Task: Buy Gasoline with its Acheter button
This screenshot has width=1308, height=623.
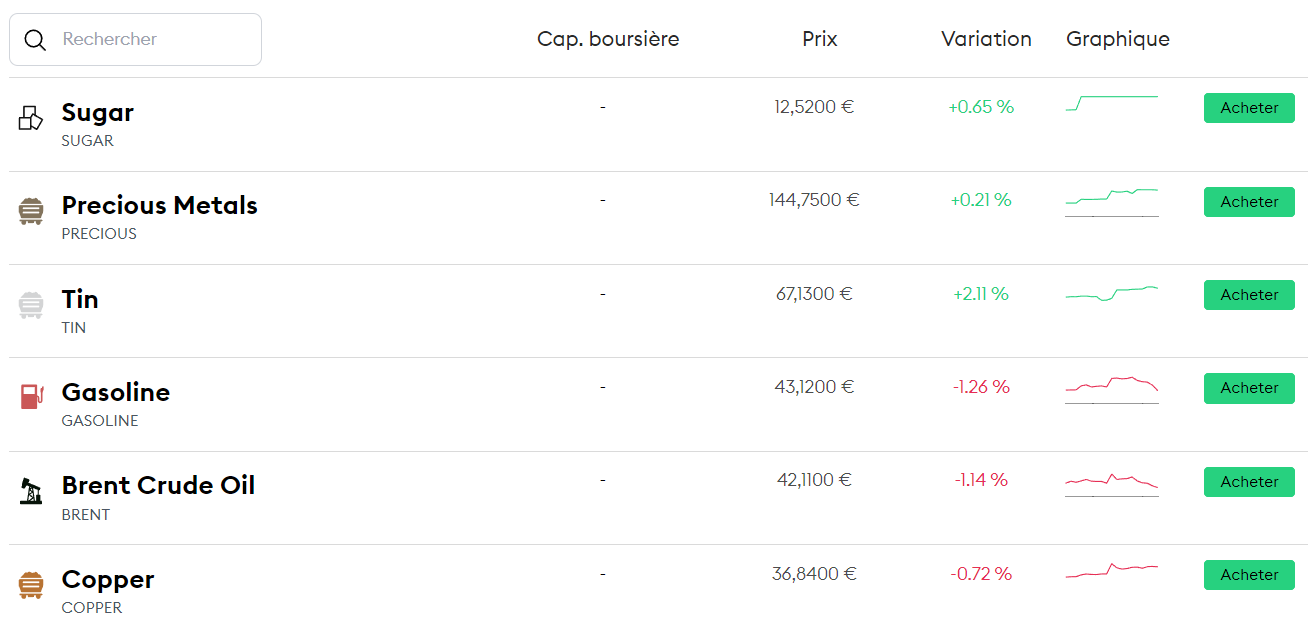Action: pos(1249,388)
